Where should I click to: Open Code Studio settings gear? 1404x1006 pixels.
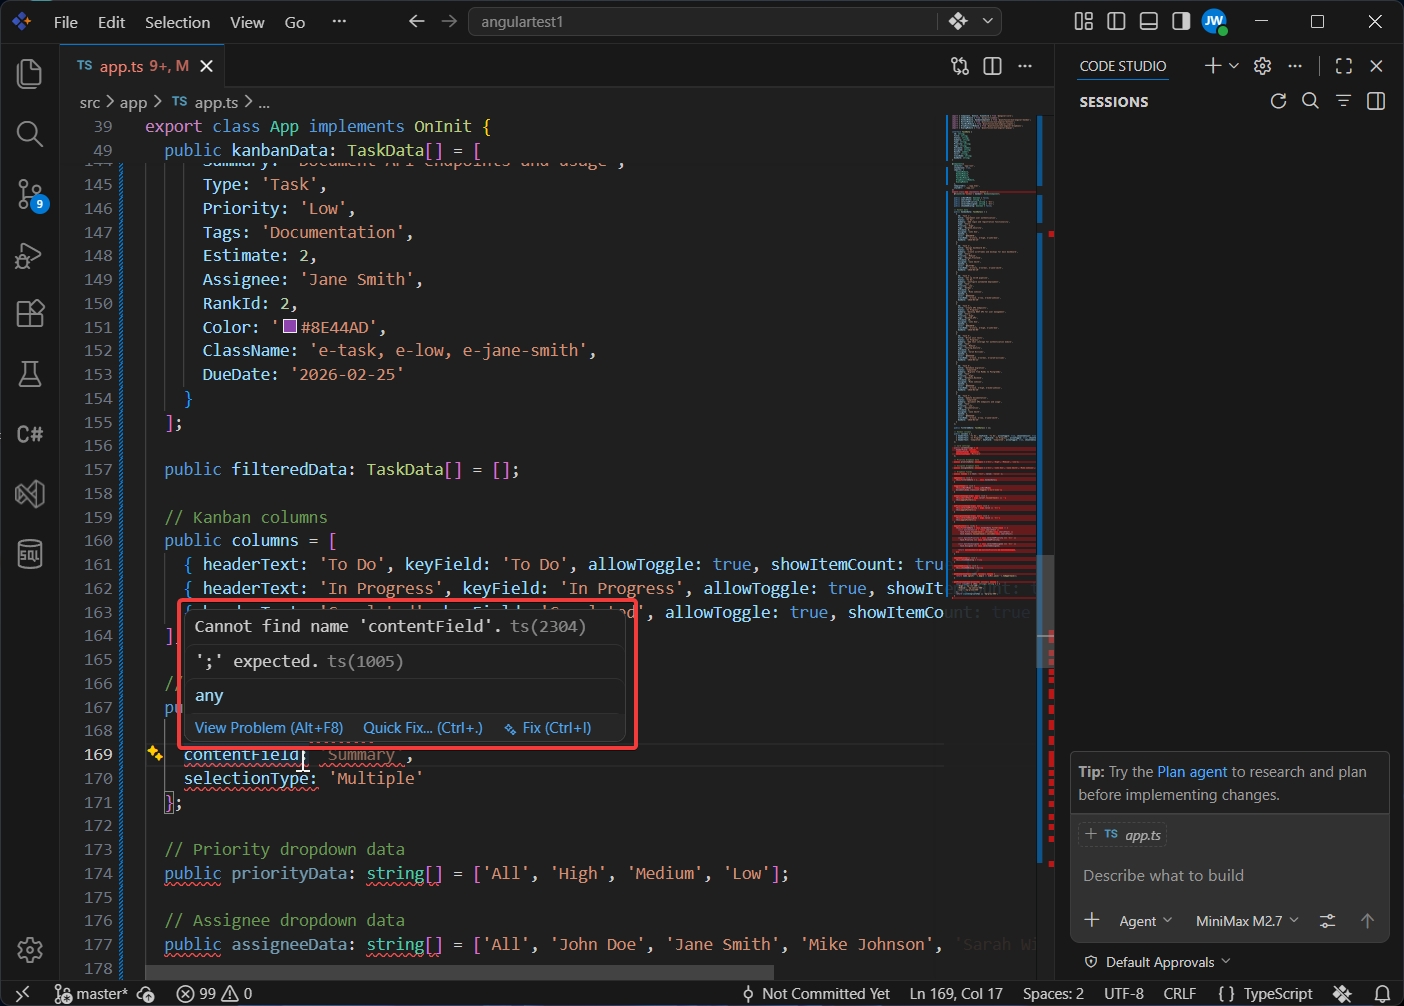(1263, 66)
